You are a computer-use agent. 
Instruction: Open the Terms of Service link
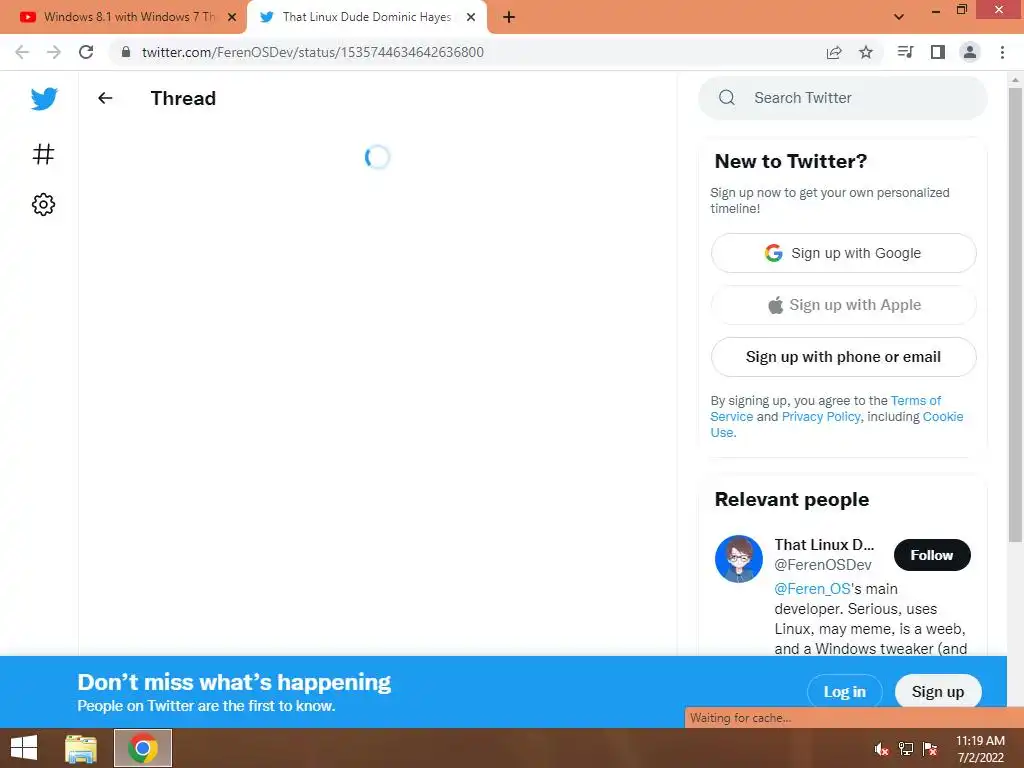click(x=916, y=400)
